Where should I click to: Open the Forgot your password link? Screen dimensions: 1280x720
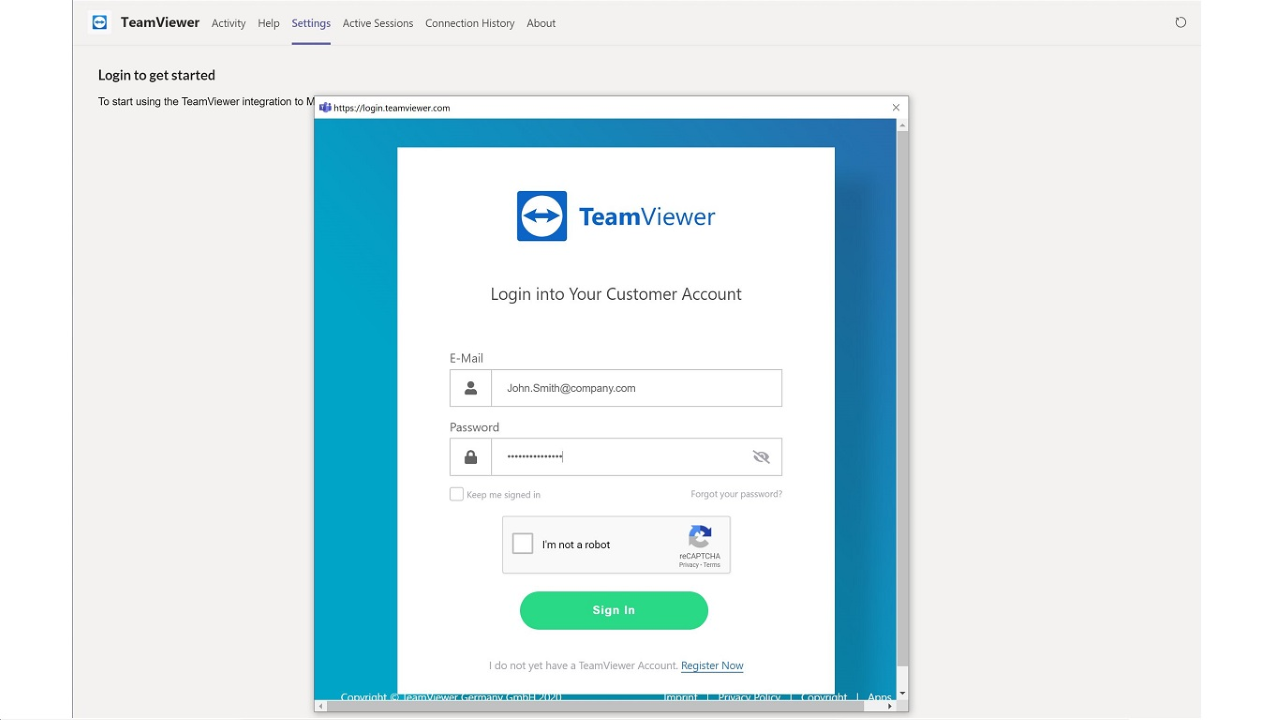[x=736, y=494]
